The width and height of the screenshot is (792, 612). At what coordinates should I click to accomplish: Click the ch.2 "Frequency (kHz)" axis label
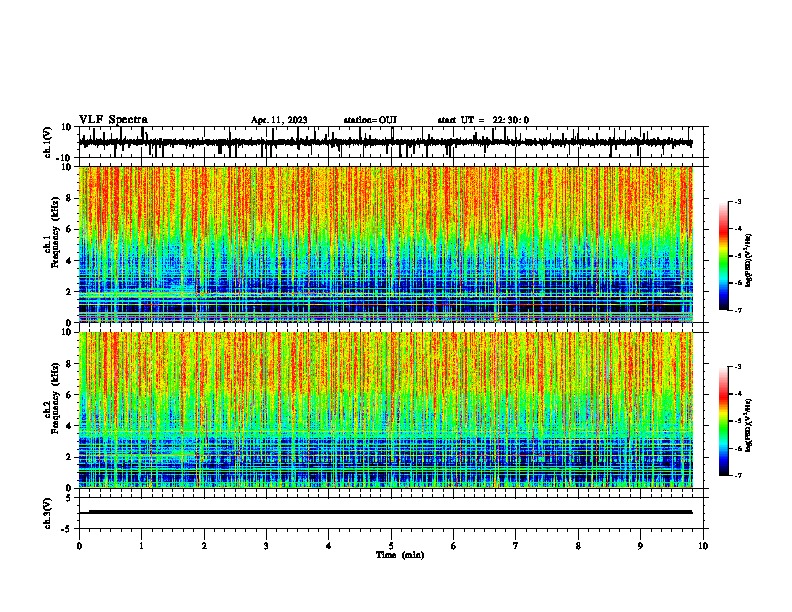pos(55,398)
